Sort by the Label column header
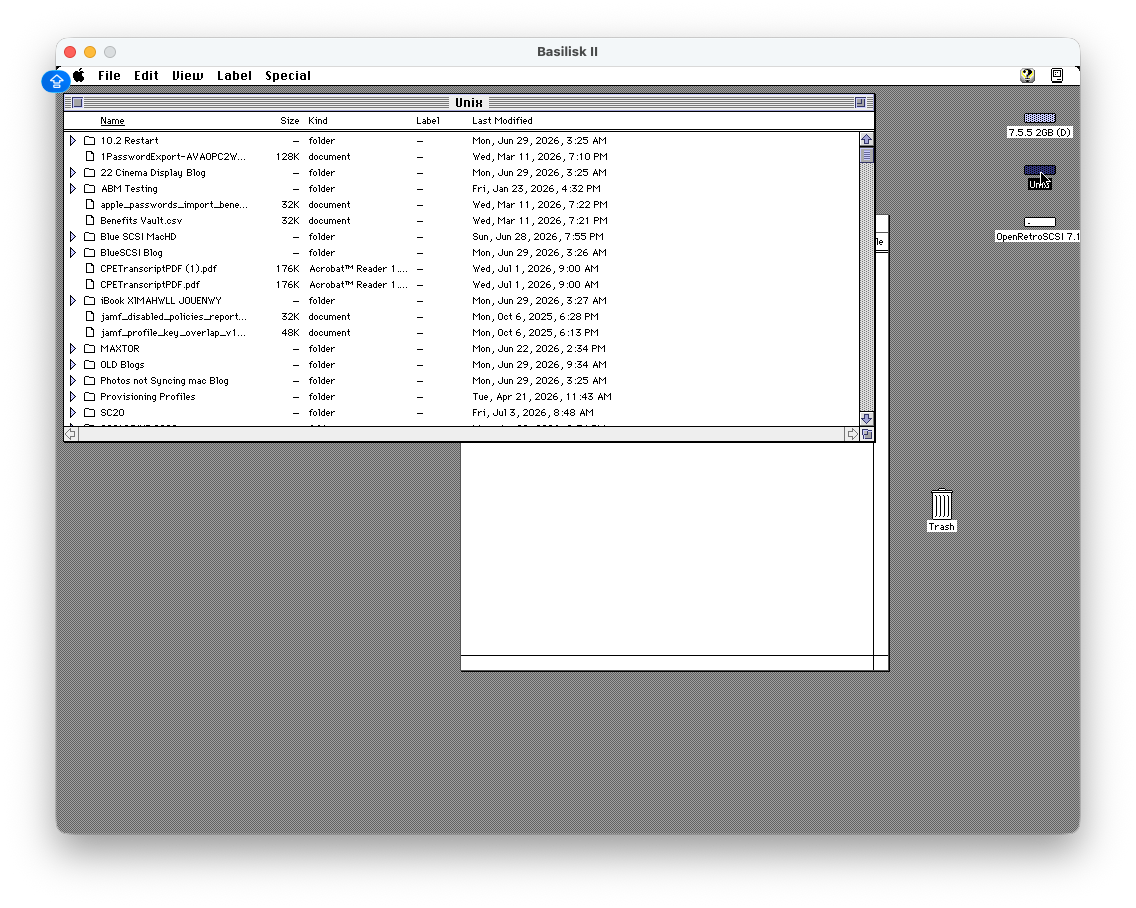 click(428, 121)
